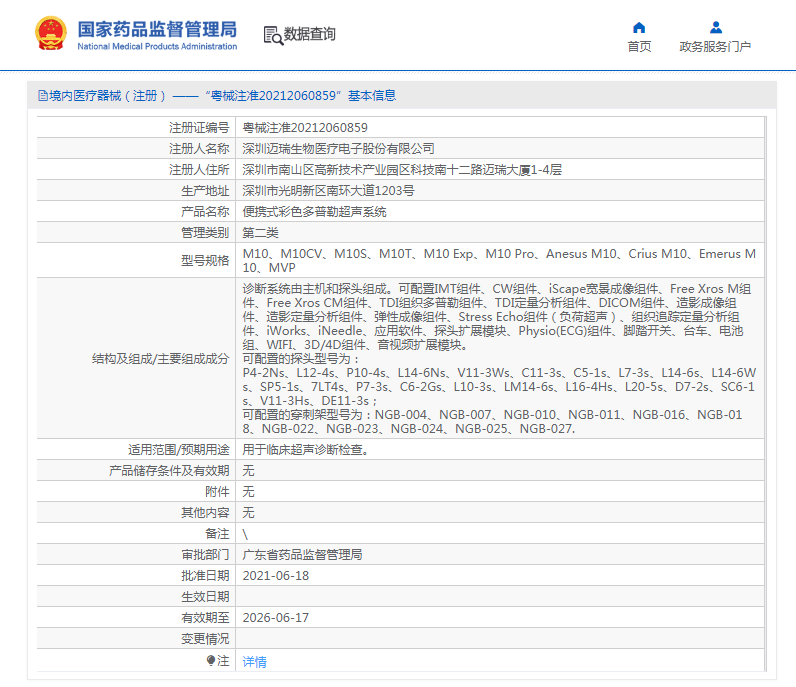Click the 产品储存条件及有效期 label
Screen dimensions: 796x687
(x=169, y=471)
